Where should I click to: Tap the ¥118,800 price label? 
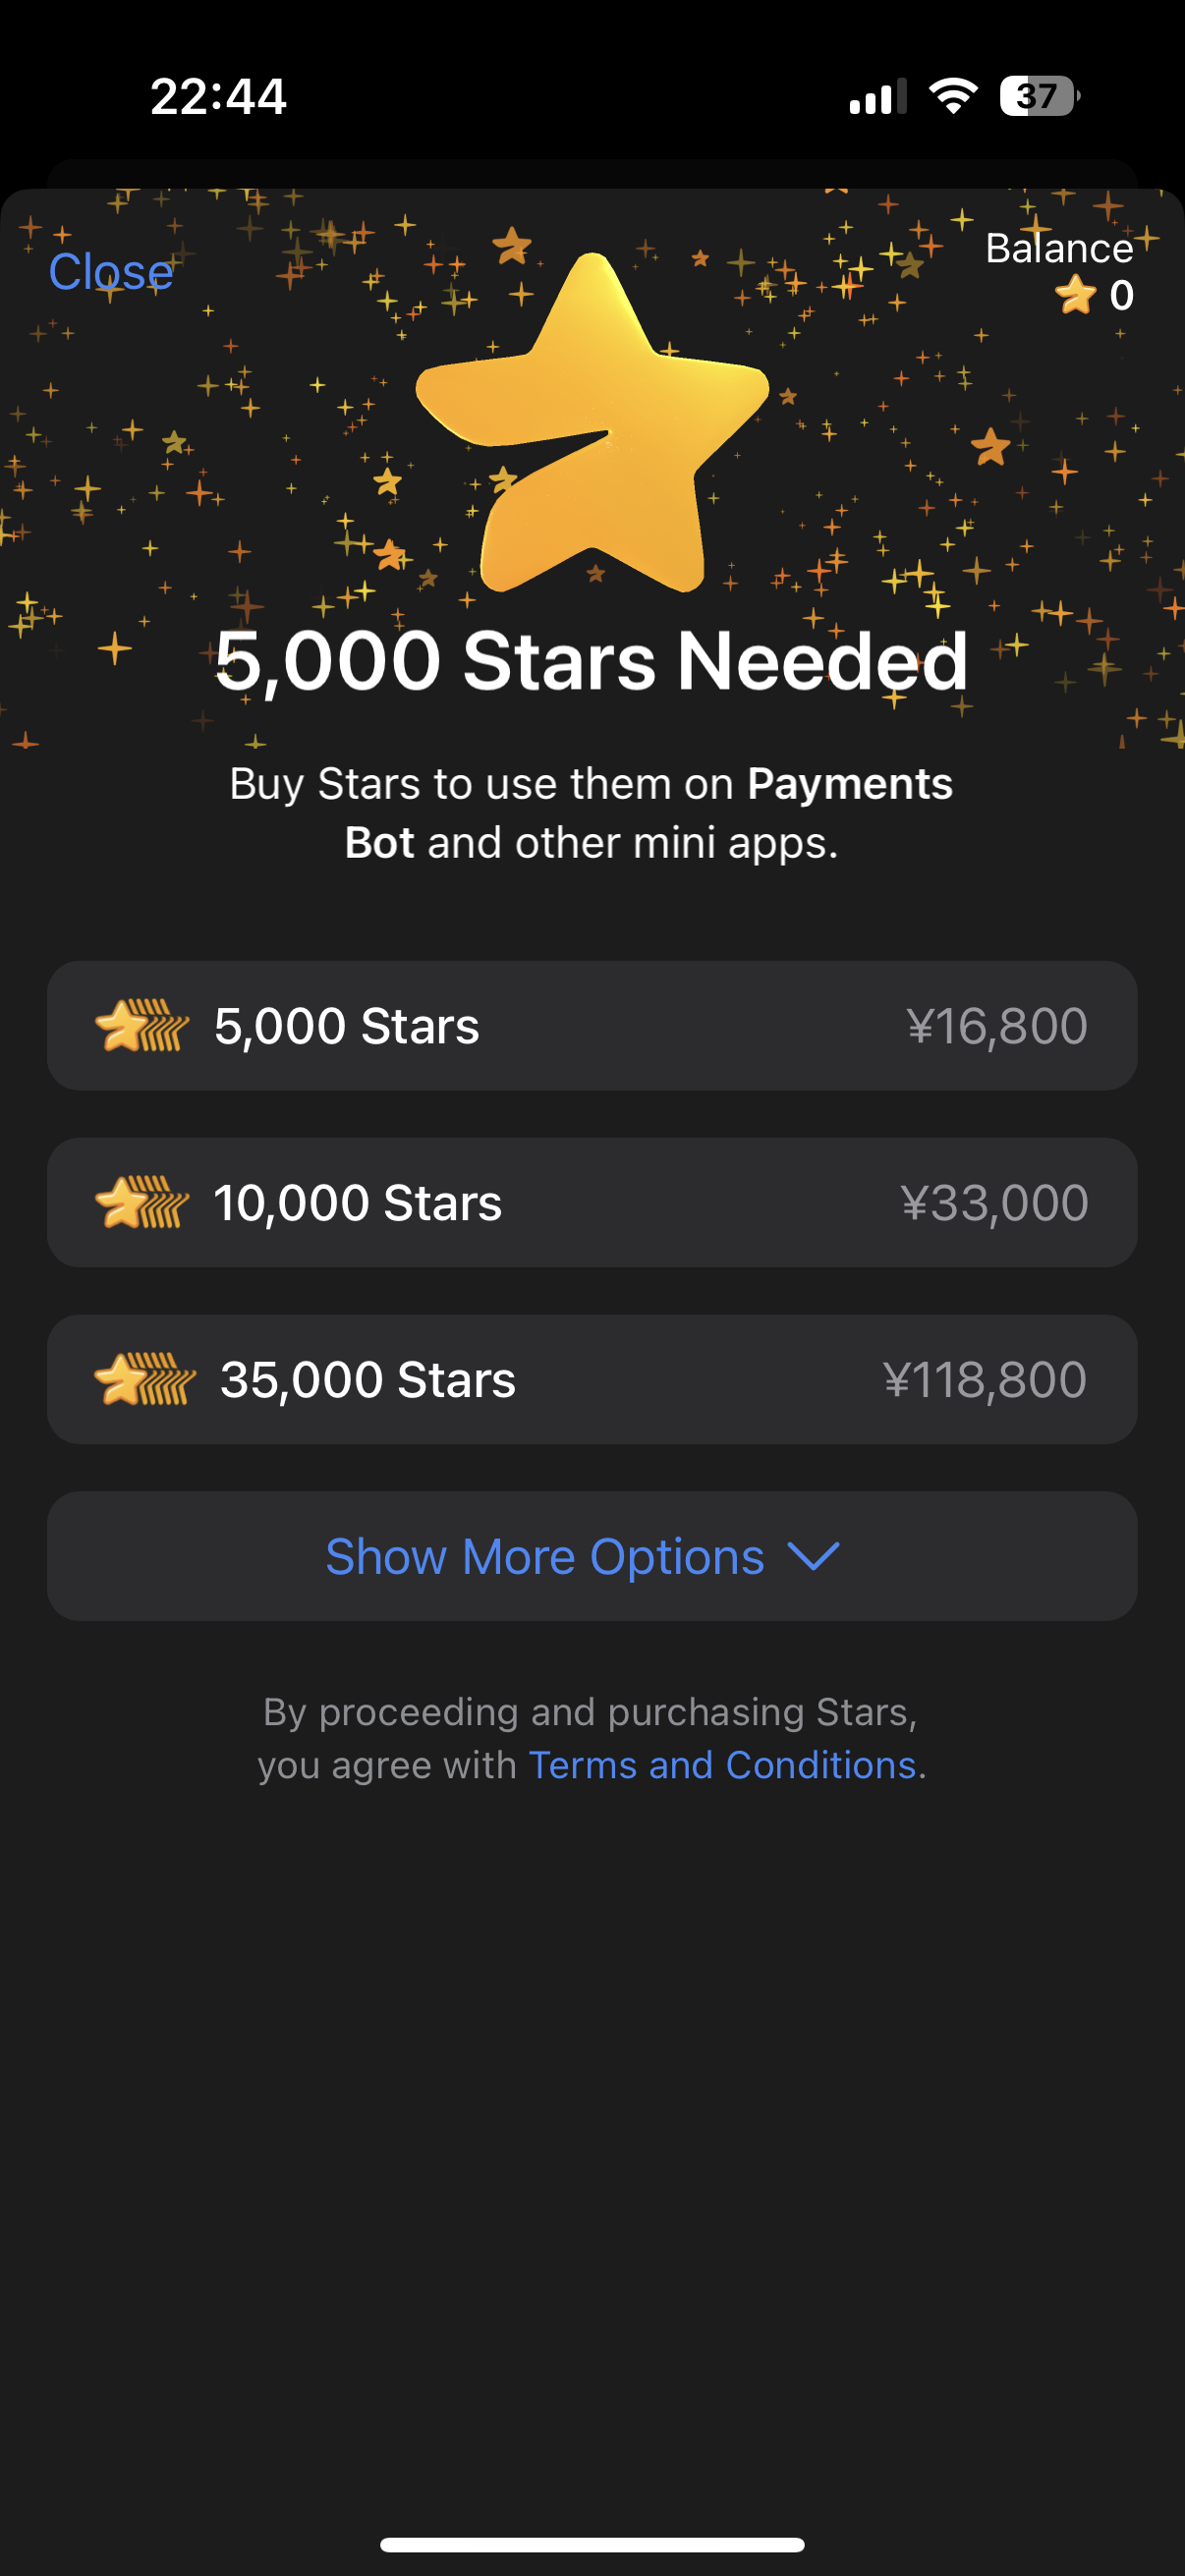984,1379
